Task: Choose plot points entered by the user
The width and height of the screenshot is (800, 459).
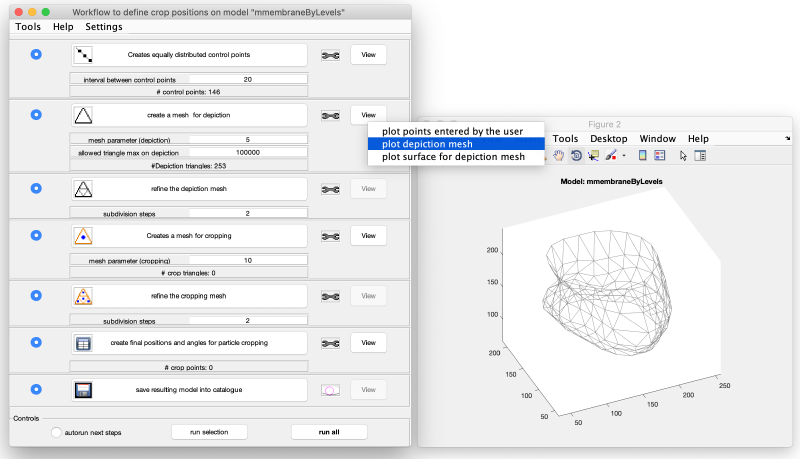Action: [x=456, y=131]
